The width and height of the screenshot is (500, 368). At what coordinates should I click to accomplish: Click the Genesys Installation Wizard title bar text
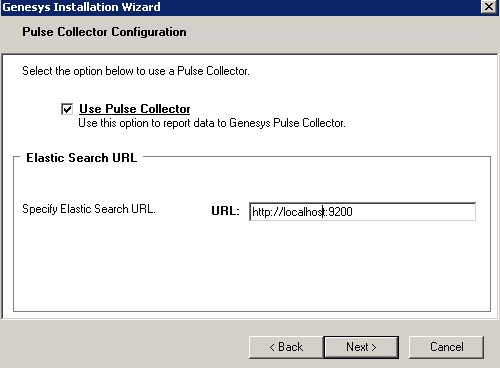coord(81,7)
